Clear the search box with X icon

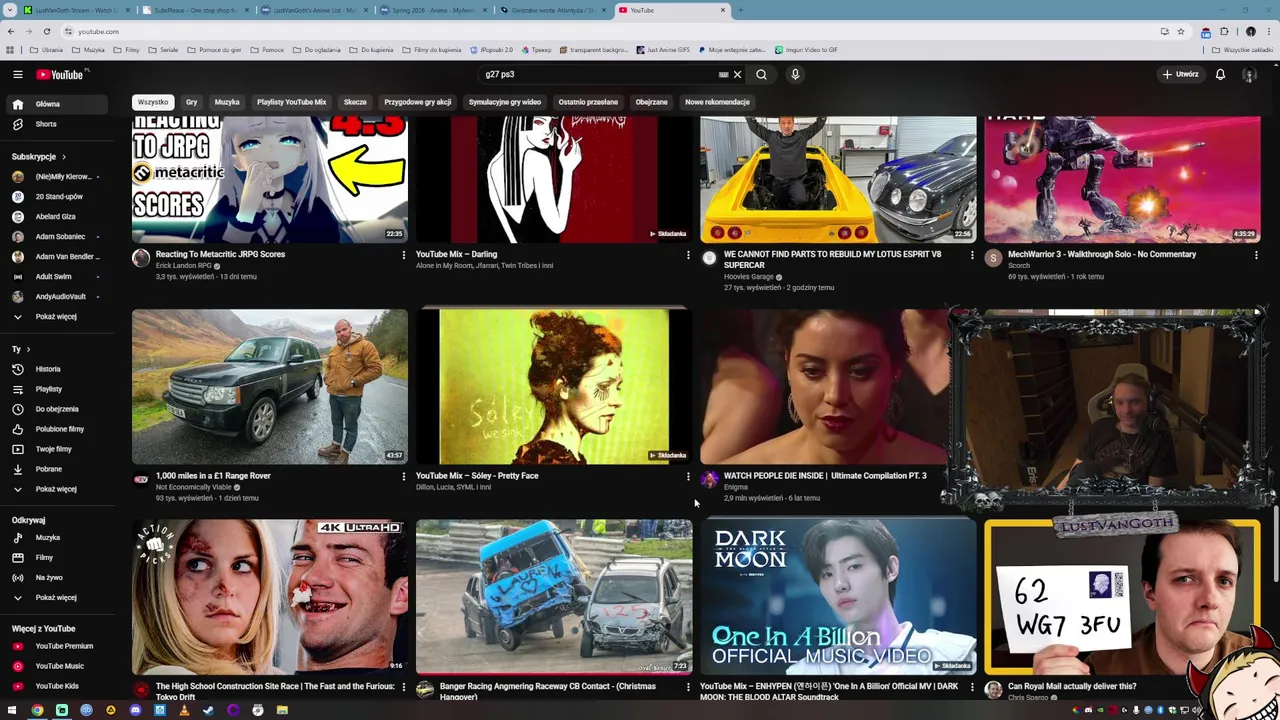(737, 74)
